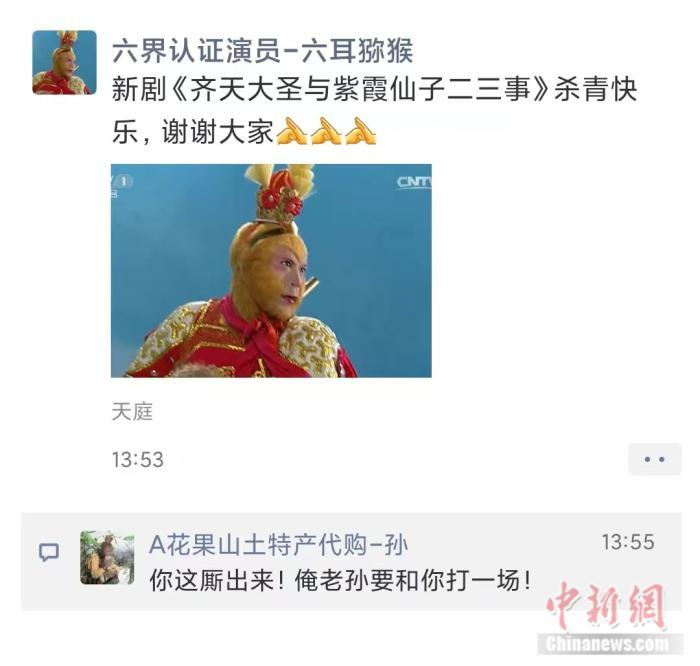Tap the last praying hands emoji
This screenshot has height=666, width=700.
point(361,132)
